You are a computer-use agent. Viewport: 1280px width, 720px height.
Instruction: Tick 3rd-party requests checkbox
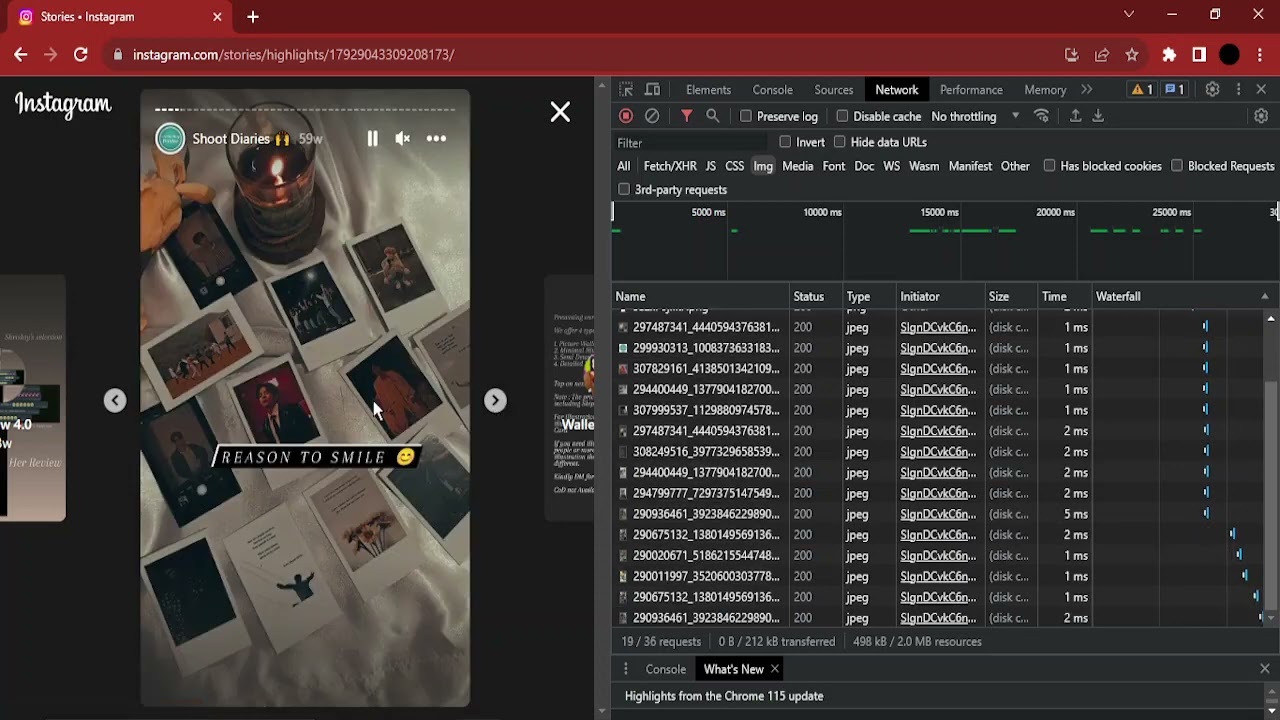click(624, 189)
